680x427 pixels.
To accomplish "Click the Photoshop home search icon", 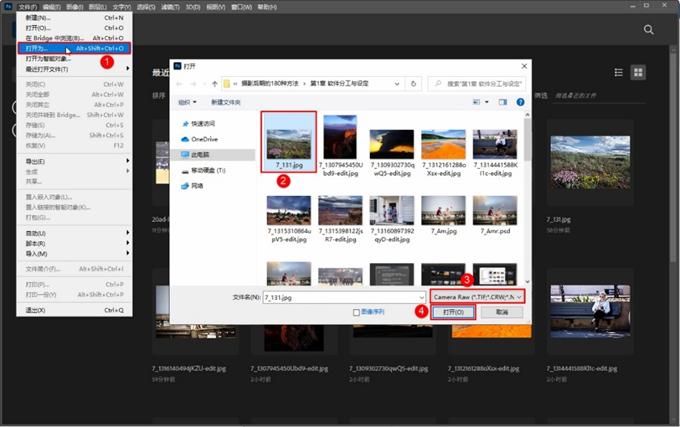I will pos(647,30).
